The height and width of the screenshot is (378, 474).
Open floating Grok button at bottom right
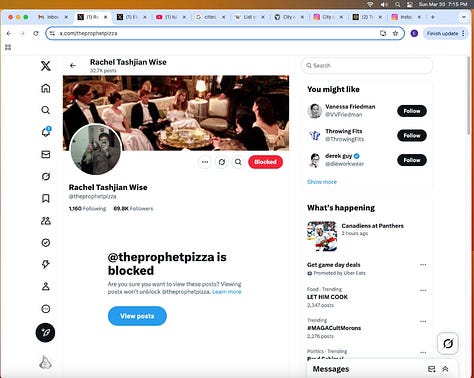tap(448, 343)
